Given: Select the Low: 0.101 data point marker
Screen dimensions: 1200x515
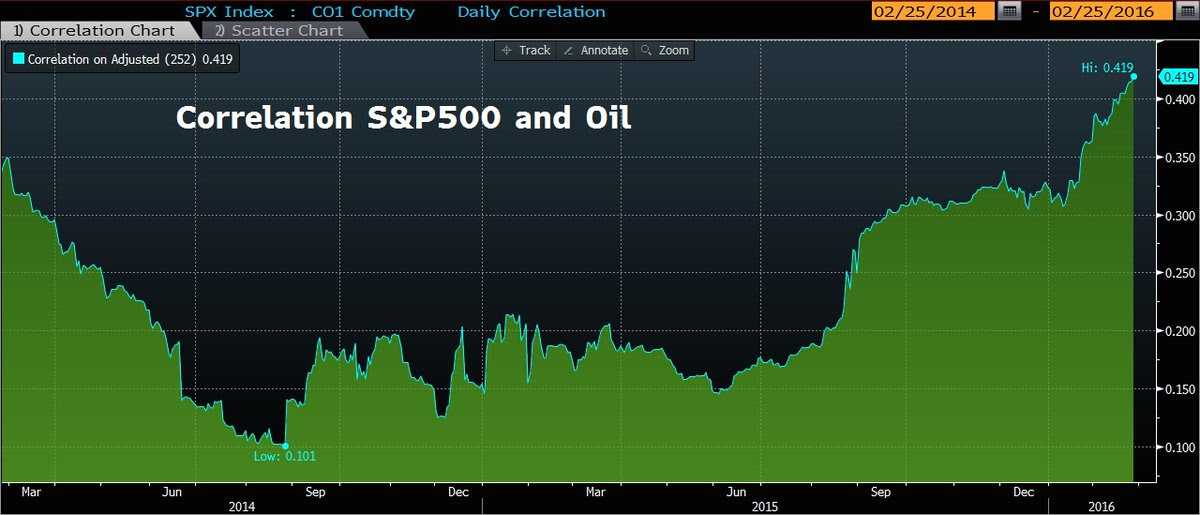Looking at the screenshot, I should (286, 446).
